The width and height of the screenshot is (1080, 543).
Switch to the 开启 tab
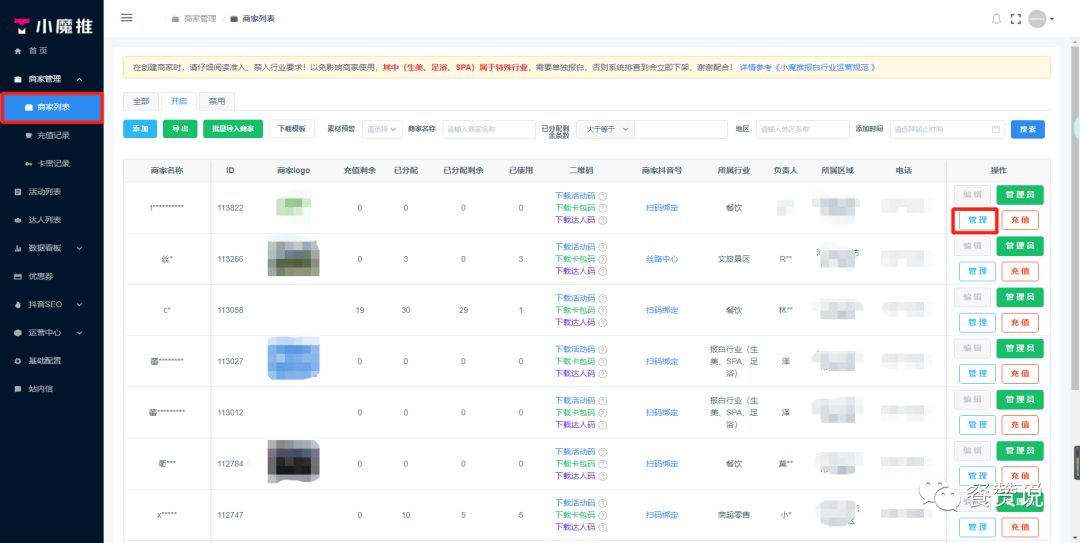coord(178,101)
